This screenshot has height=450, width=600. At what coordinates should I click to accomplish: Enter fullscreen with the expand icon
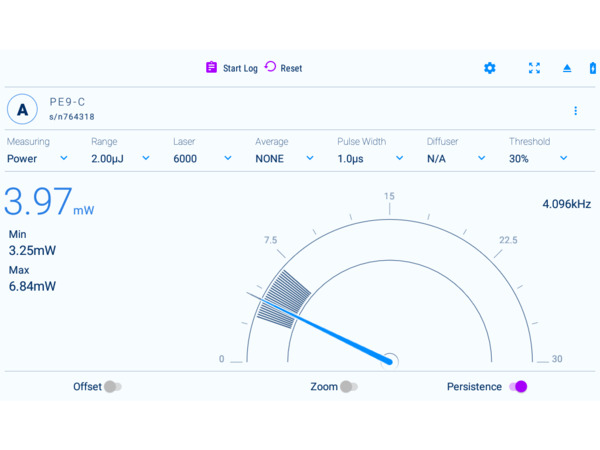[534, 68]
